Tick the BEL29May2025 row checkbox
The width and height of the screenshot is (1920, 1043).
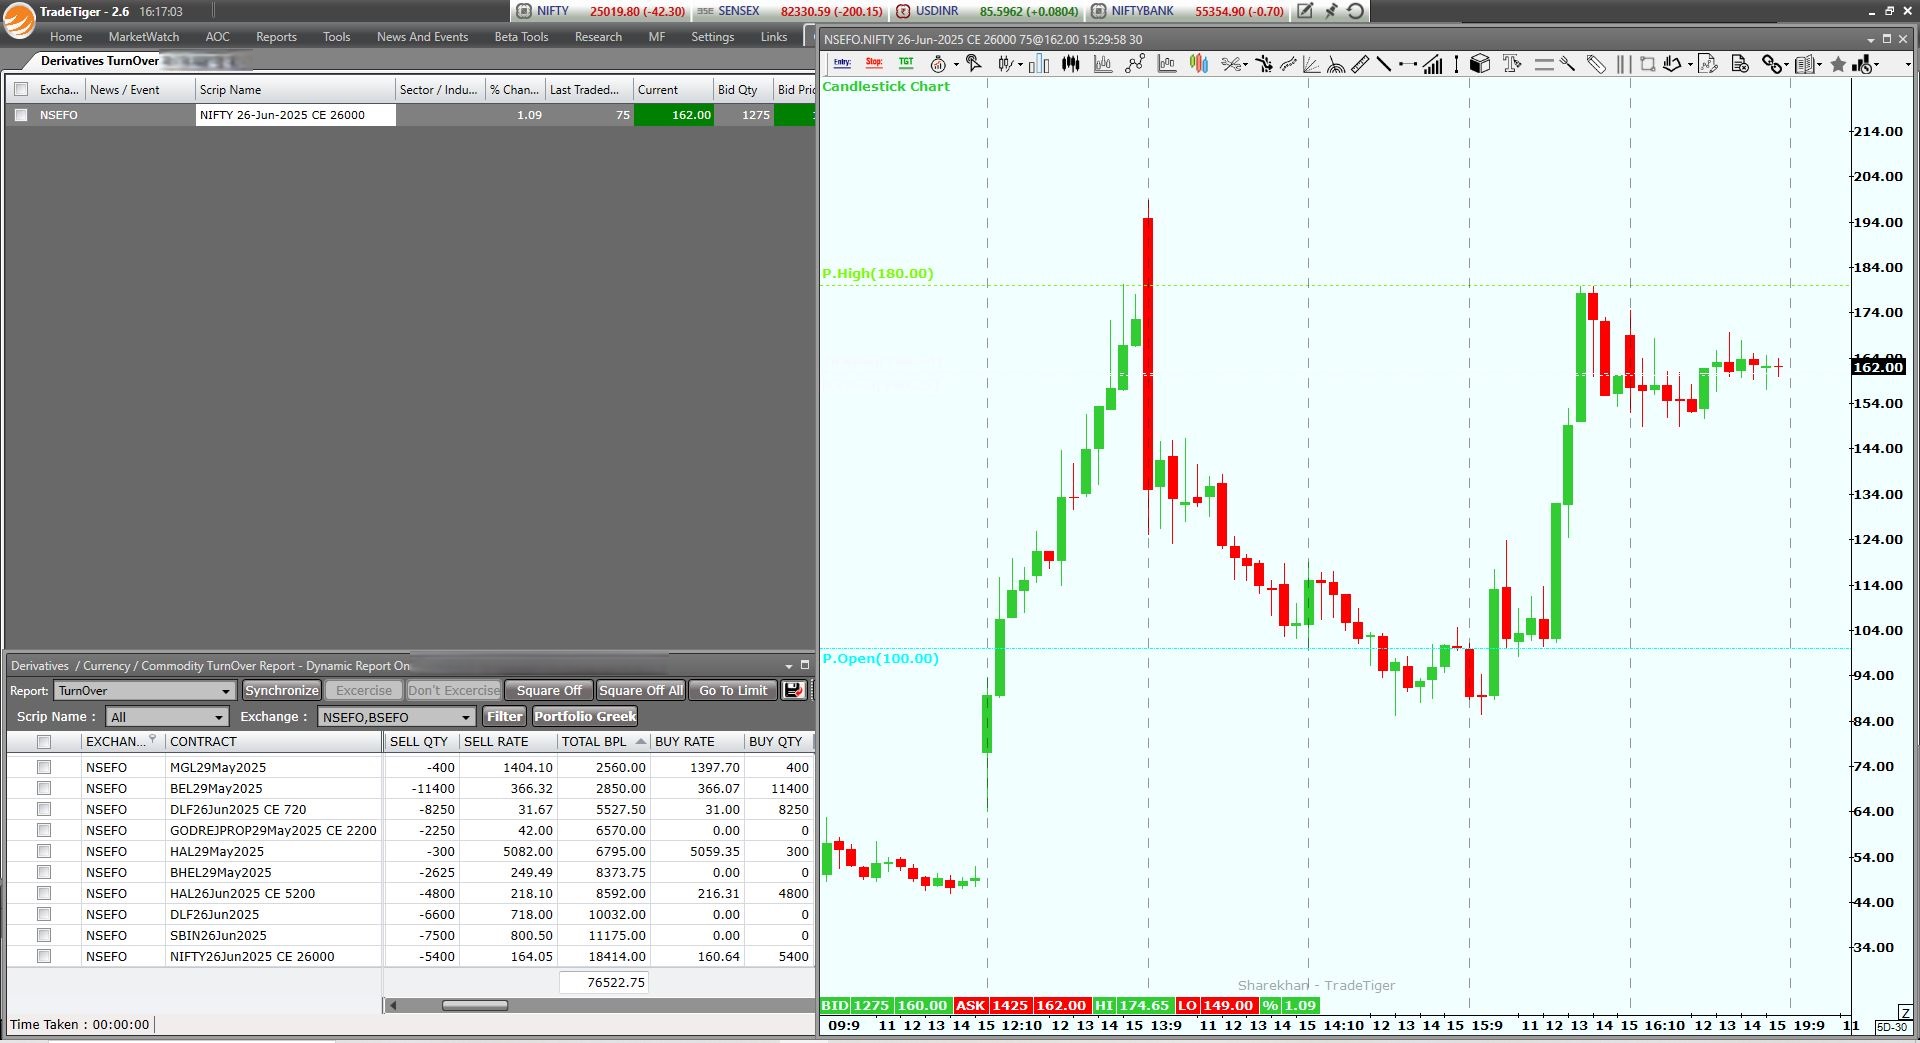tap(44, 788)
